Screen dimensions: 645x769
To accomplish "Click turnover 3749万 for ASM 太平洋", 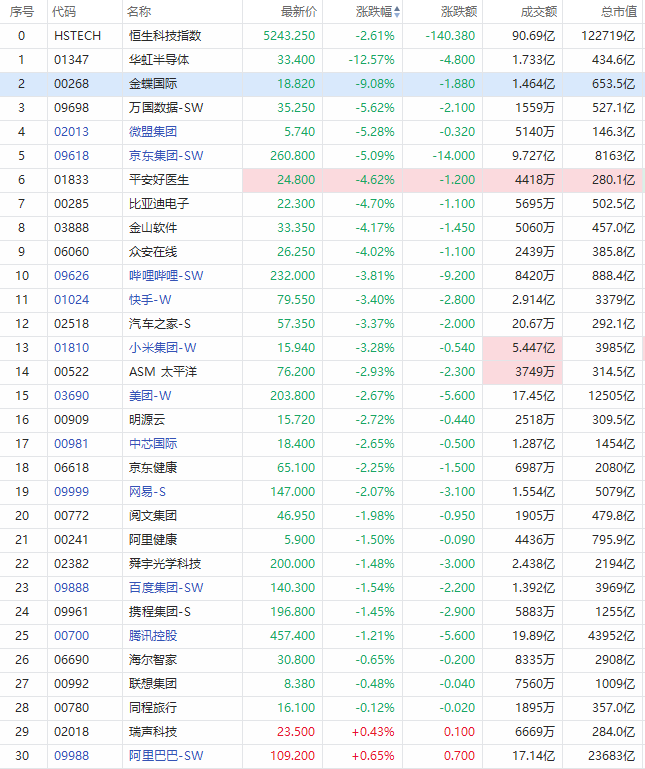I will (x=535, y=372).
